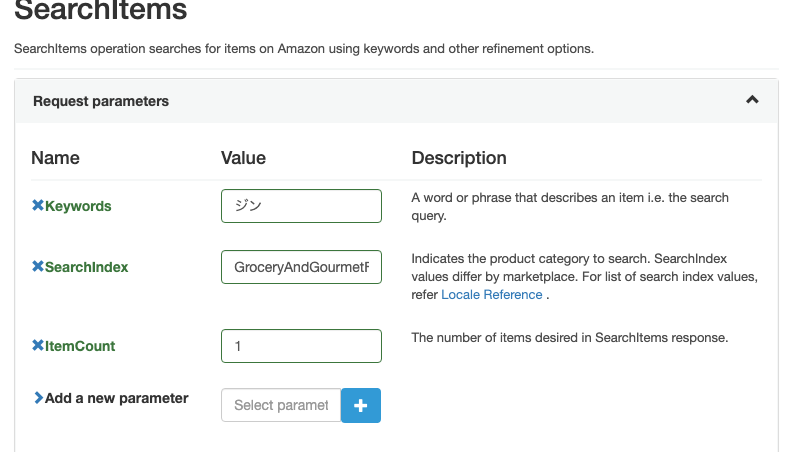The height and width of the screenshot is (452, 793).
Task: Click the Keywords parameter name
Action: click(x=78, y=206)
